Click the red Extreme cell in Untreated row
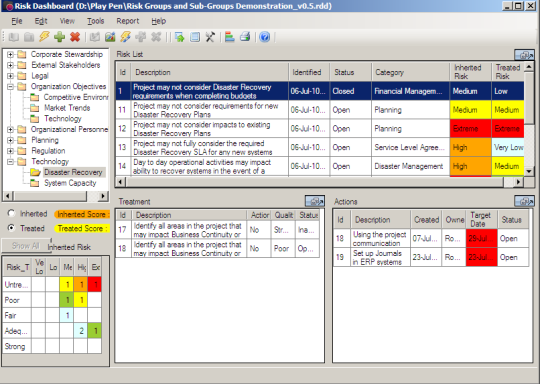Viewport: 540px width, 384px height. pyautogui.click(x=95, y=284)
